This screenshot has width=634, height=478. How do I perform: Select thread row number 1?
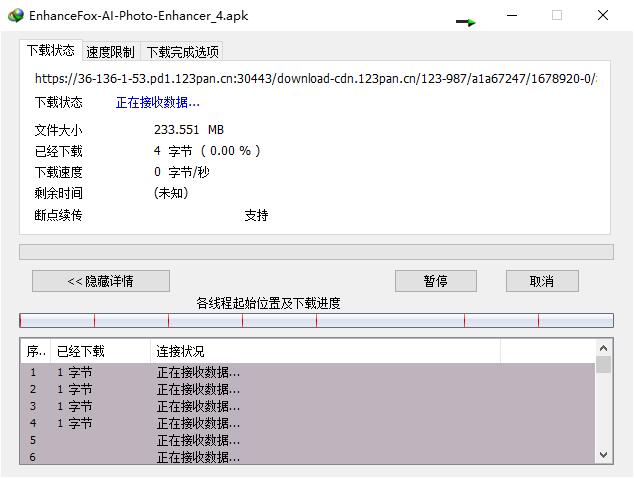click(300, 372)
